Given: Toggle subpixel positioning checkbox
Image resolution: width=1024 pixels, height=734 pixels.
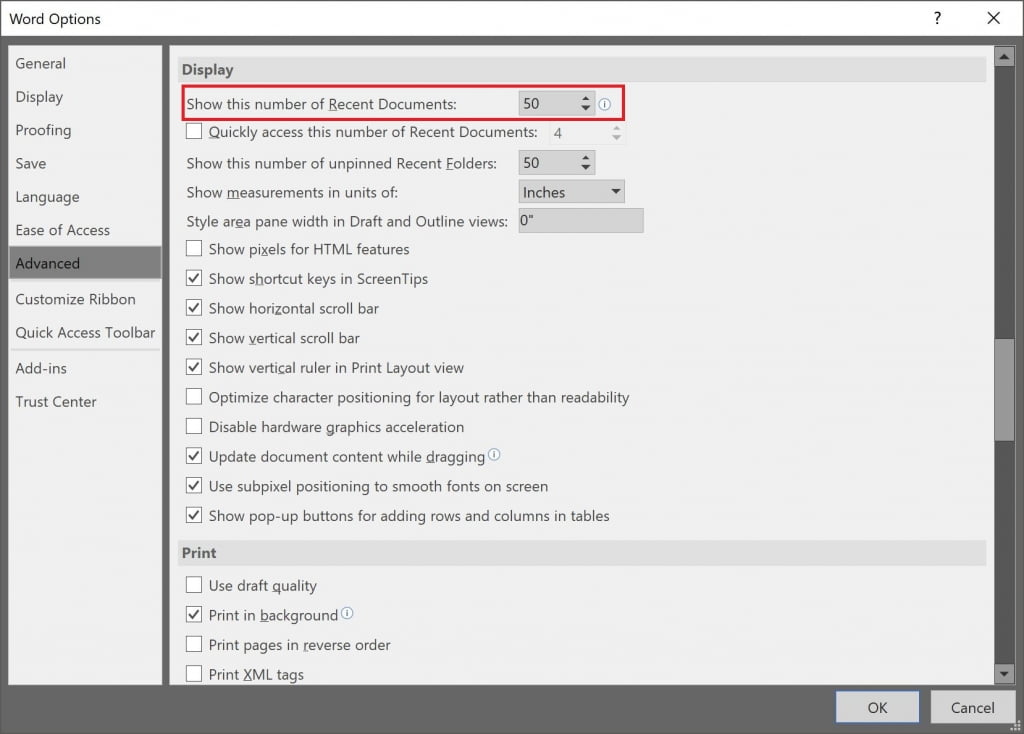Looking at the screenshot, I should click(x=194, y=485).
